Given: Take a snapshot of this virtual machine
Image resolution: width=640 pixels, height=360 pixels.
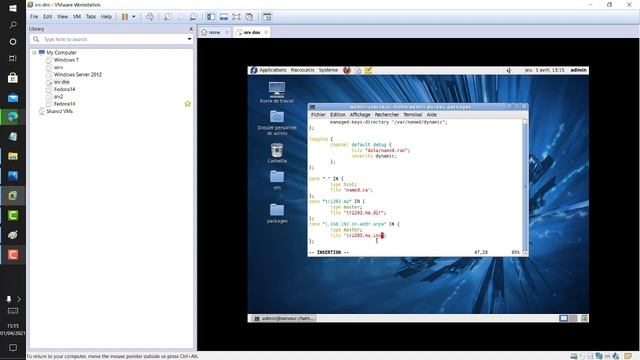Looking at the screenshot, I should coord(168,17).
